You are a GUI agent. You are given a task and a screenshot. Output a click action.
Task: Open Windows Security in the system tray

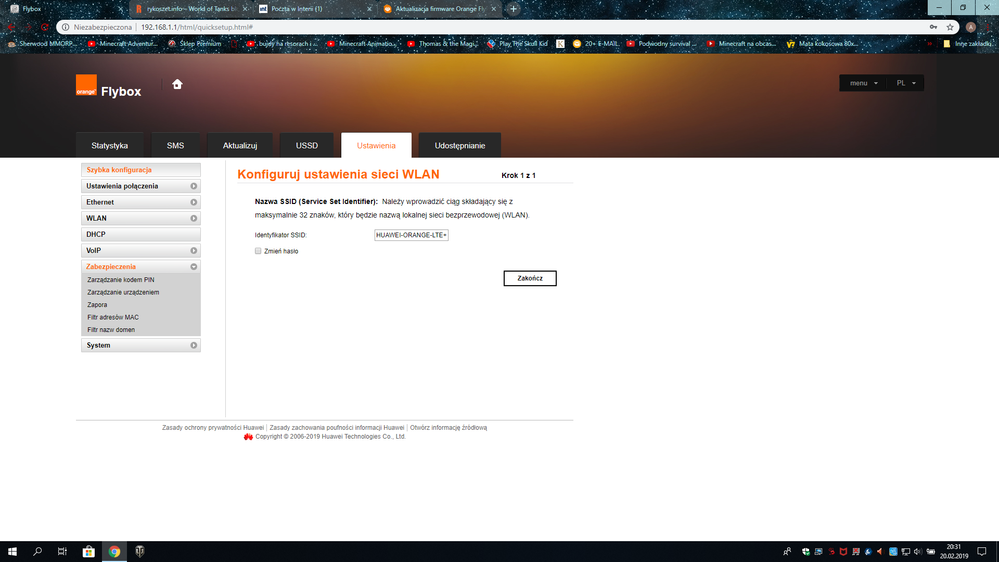[806, 552]
